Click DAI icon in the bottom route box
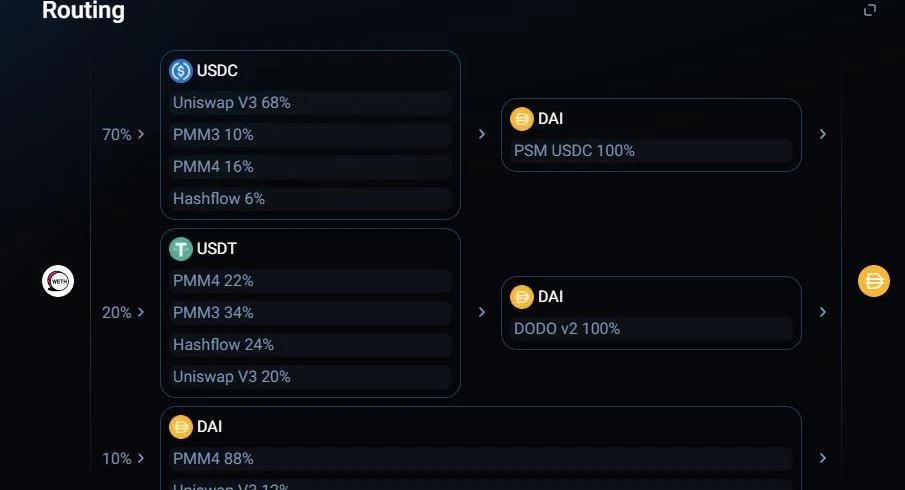This screenshot has width=905, height=490. [181, 427]
